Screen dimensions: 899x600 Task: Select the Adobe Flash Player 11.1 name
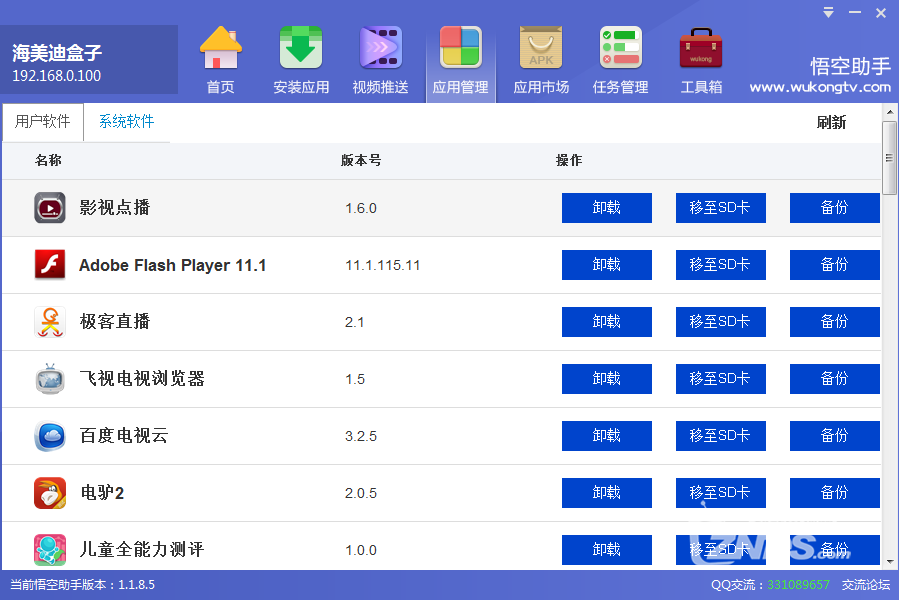[173, 265]
